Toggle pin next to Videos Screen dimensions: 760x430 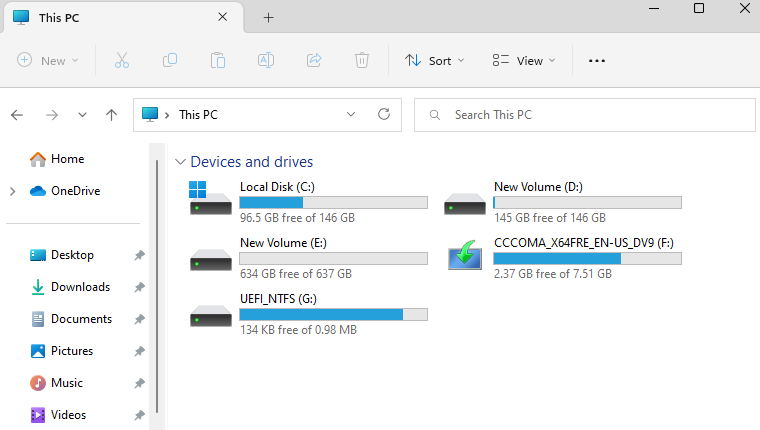pyautogui.click(x=140, y=415)
